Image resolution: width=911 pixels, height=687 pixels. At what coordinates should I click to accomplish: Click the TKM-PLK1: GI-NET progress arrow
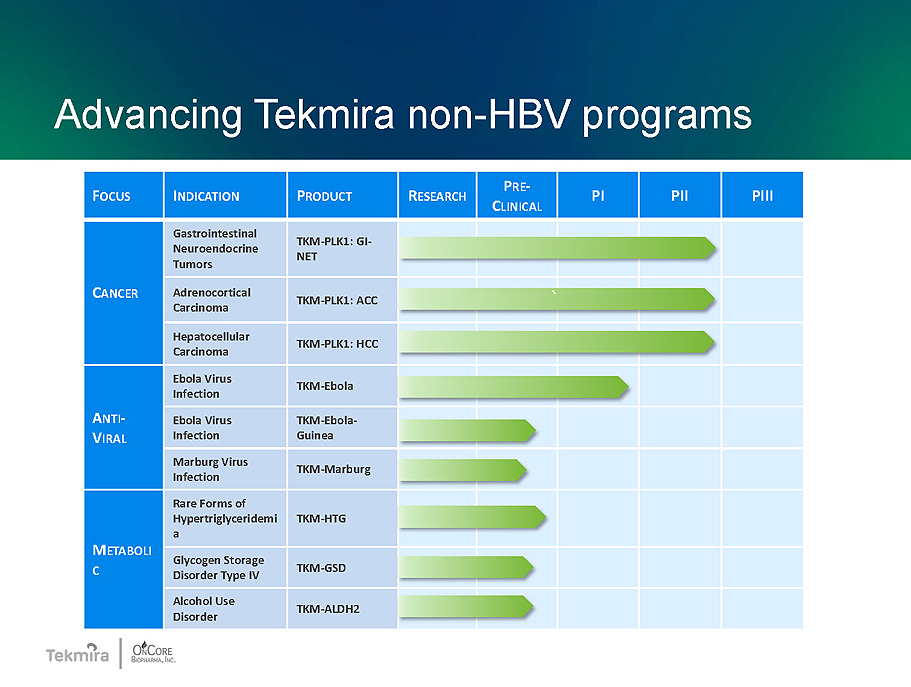tap(557, 248)
